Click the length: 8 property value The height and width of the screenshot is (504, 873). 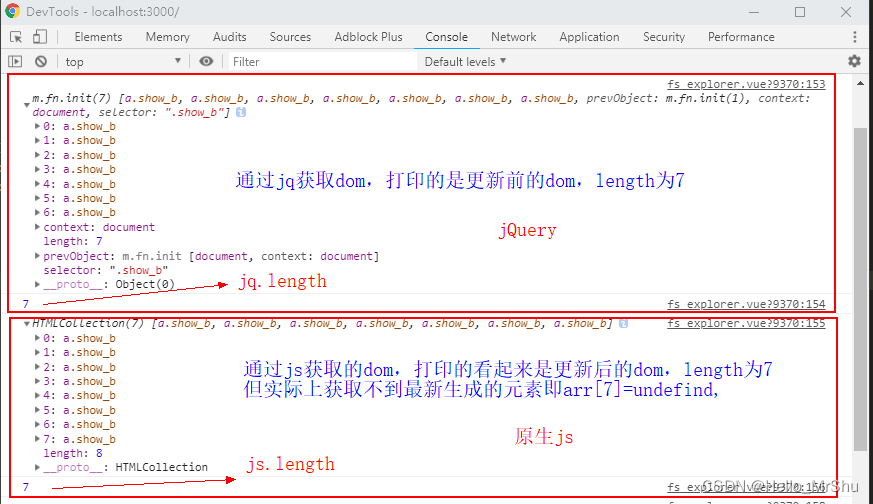[99, 453]
